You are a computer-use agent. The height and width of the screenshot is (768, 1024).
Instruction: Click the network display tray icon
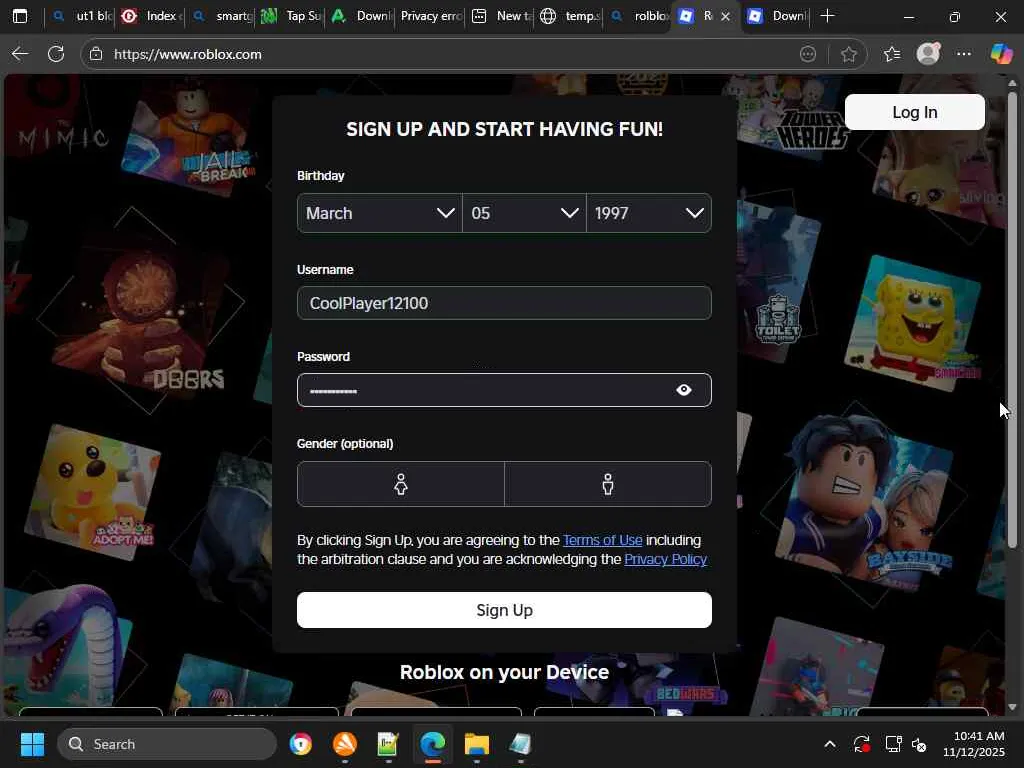coord(893,744)
